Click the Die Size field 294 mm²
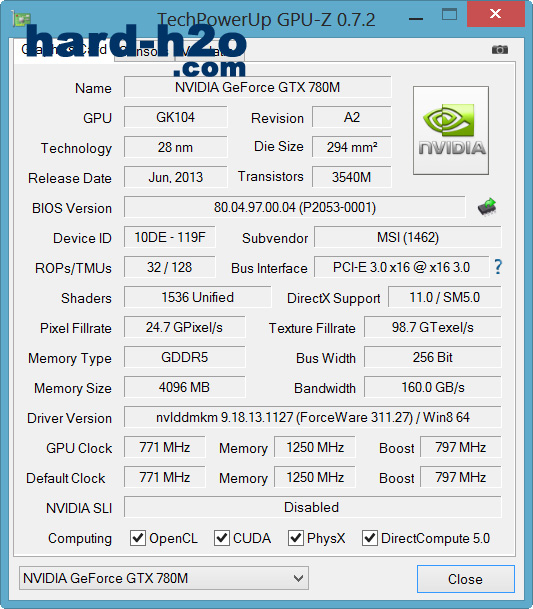 pos(352,147)
